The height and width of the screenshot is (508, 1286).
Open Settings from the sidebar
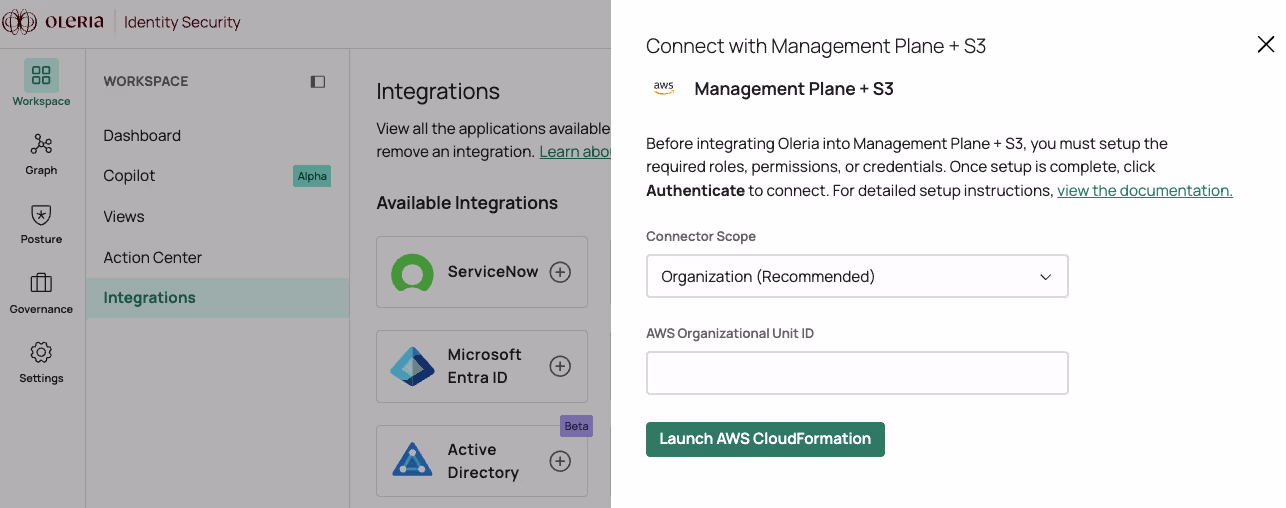[x=41, y=362]
